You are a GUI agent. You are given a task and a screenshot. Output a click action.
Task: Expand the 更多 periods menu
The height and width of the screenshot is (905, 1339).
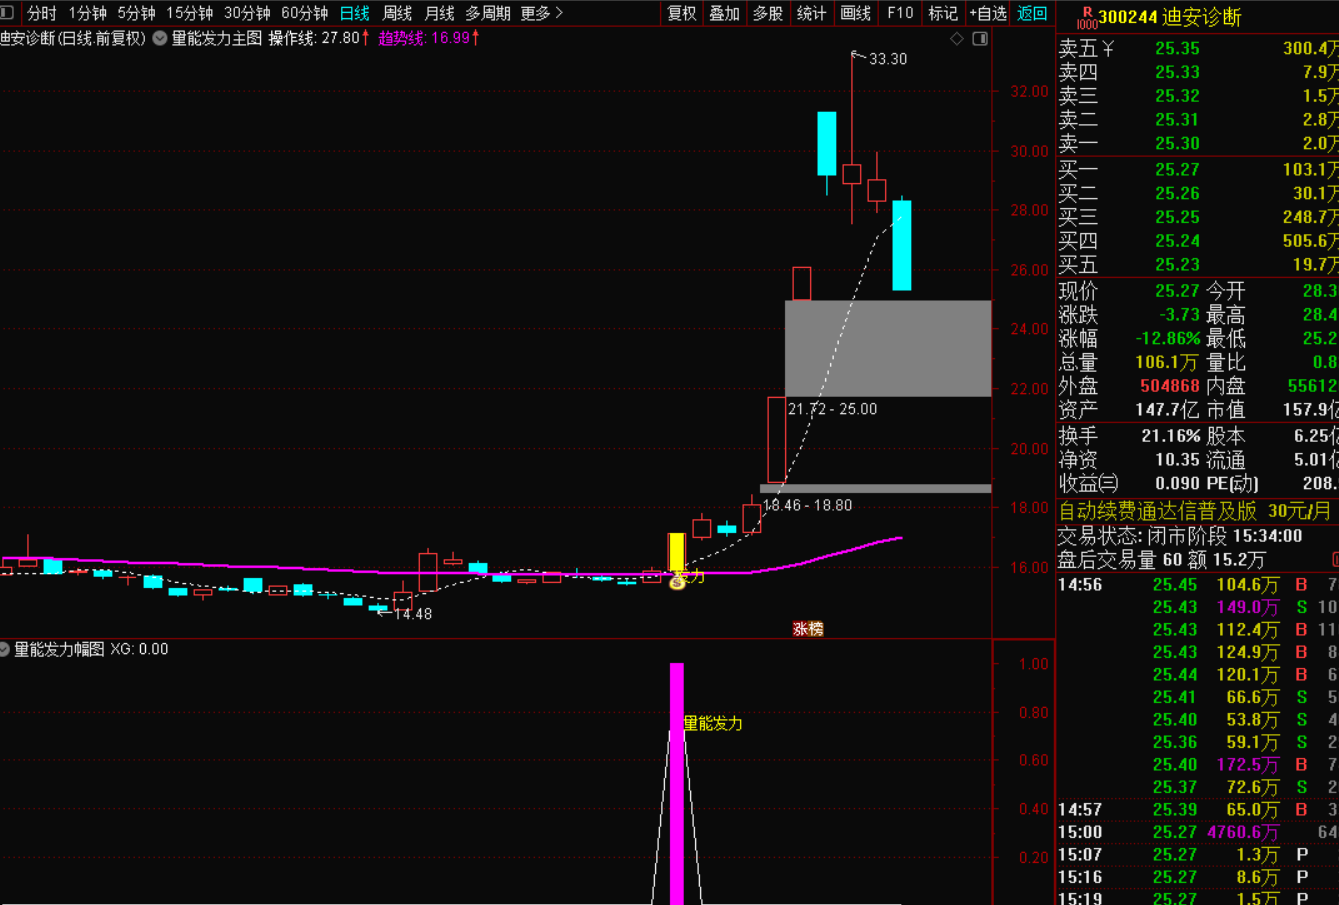(x=541, y=13)
